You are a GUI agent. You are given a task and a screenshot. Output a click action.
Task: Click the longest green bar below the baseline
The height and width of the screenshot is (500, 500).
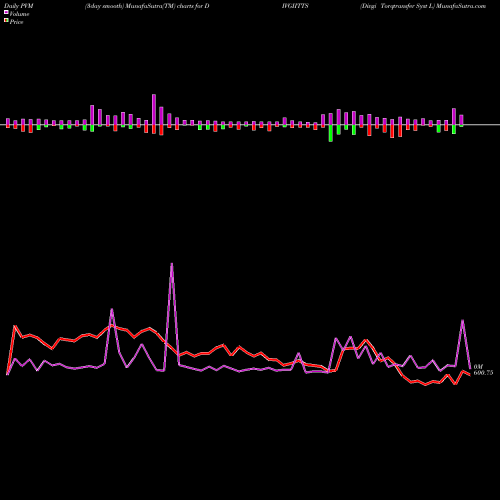[x=331, y=133]
